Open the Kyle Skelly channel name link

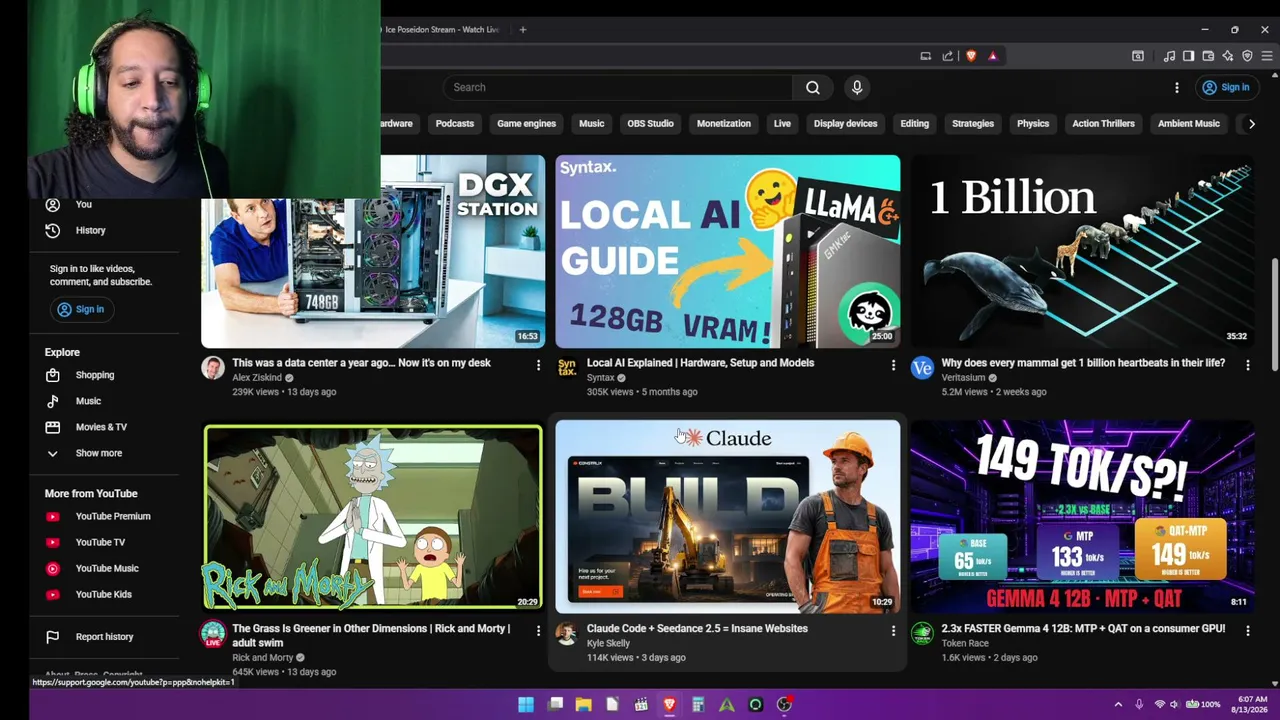click(x=608, y=644)
